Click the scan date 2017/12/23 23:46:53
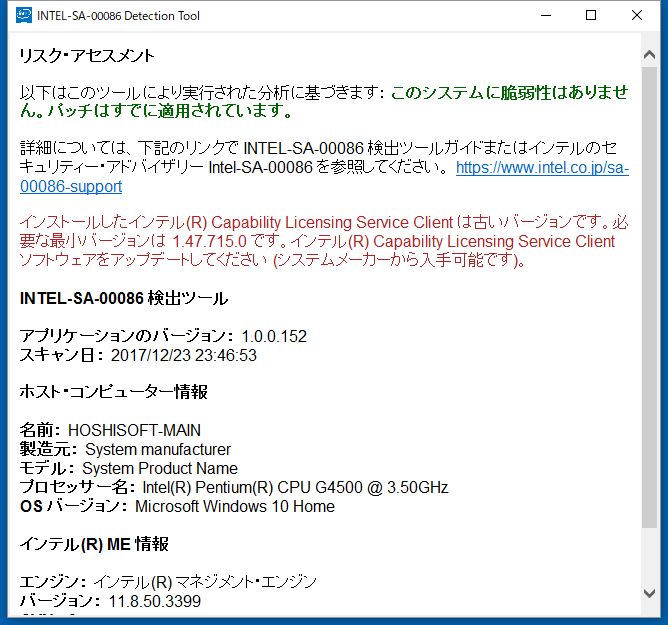Screen dimensions: 668x625 (184, 355)
